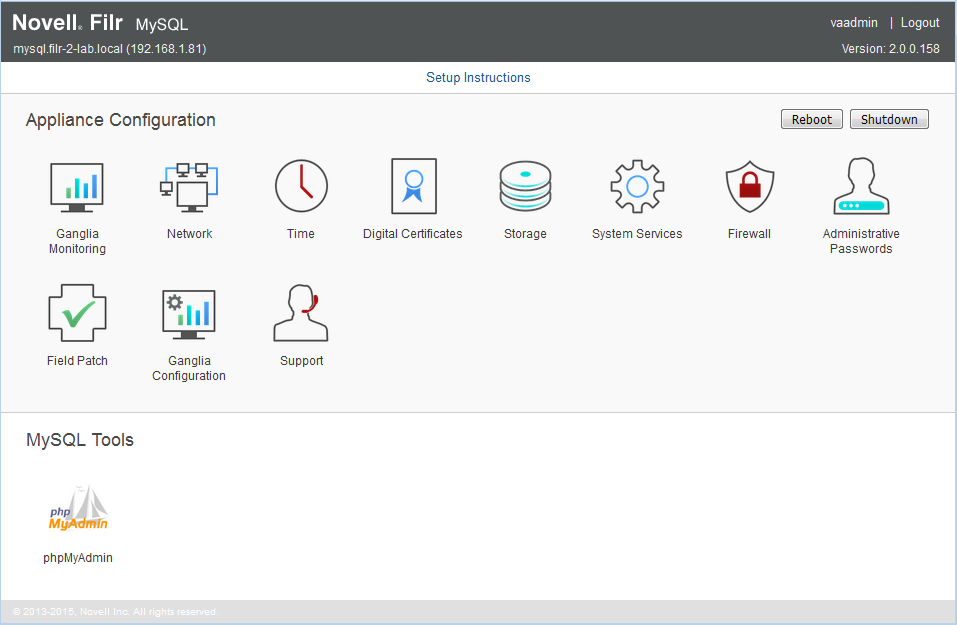Launch phpMyAdmin from its logo
The height and width of the screenshot is (625, 957).
click(x=79, y=508)
